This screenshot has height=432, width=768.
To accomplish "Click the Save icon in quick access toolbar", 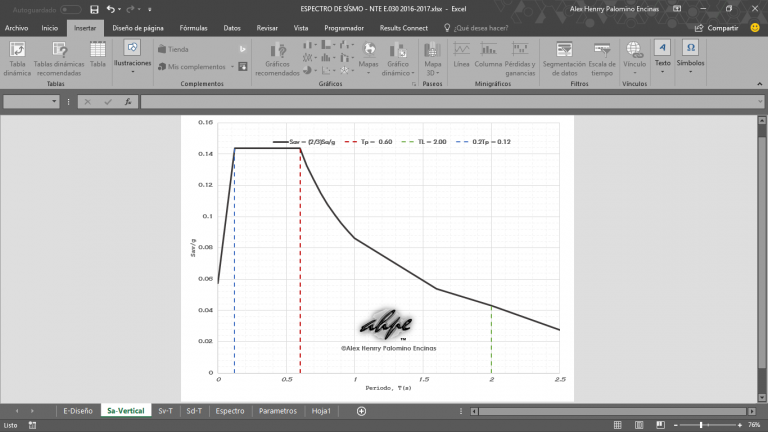I will (93, 9).
